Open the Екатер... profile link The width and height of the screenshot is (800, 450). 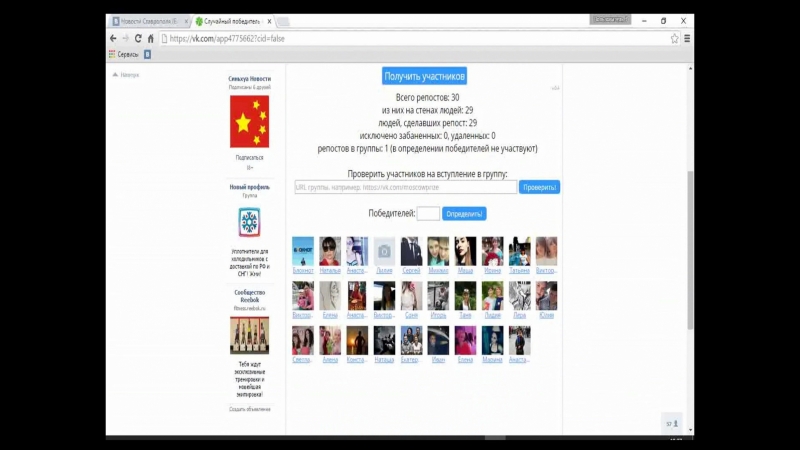point(411,360)
